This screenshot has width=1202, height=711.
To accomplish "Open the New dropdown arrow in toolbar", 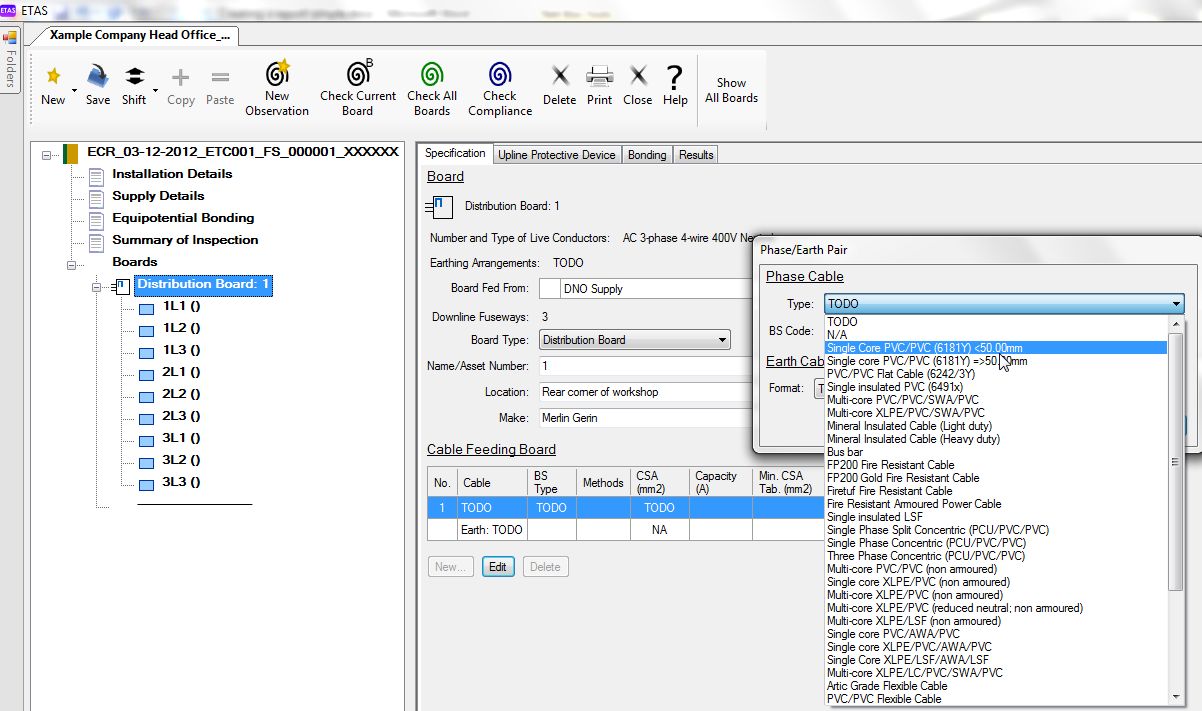I will [75, 90].
